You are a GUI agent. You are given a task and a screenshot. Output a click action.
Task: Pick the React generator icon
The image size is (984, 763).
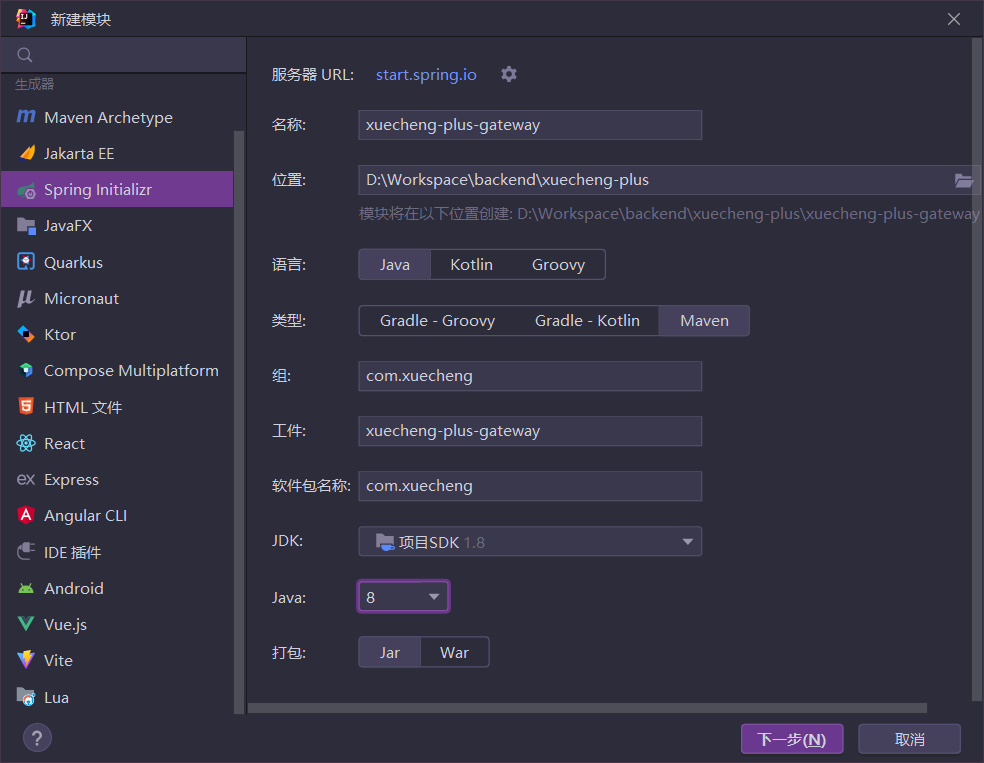tap(26, 443)
